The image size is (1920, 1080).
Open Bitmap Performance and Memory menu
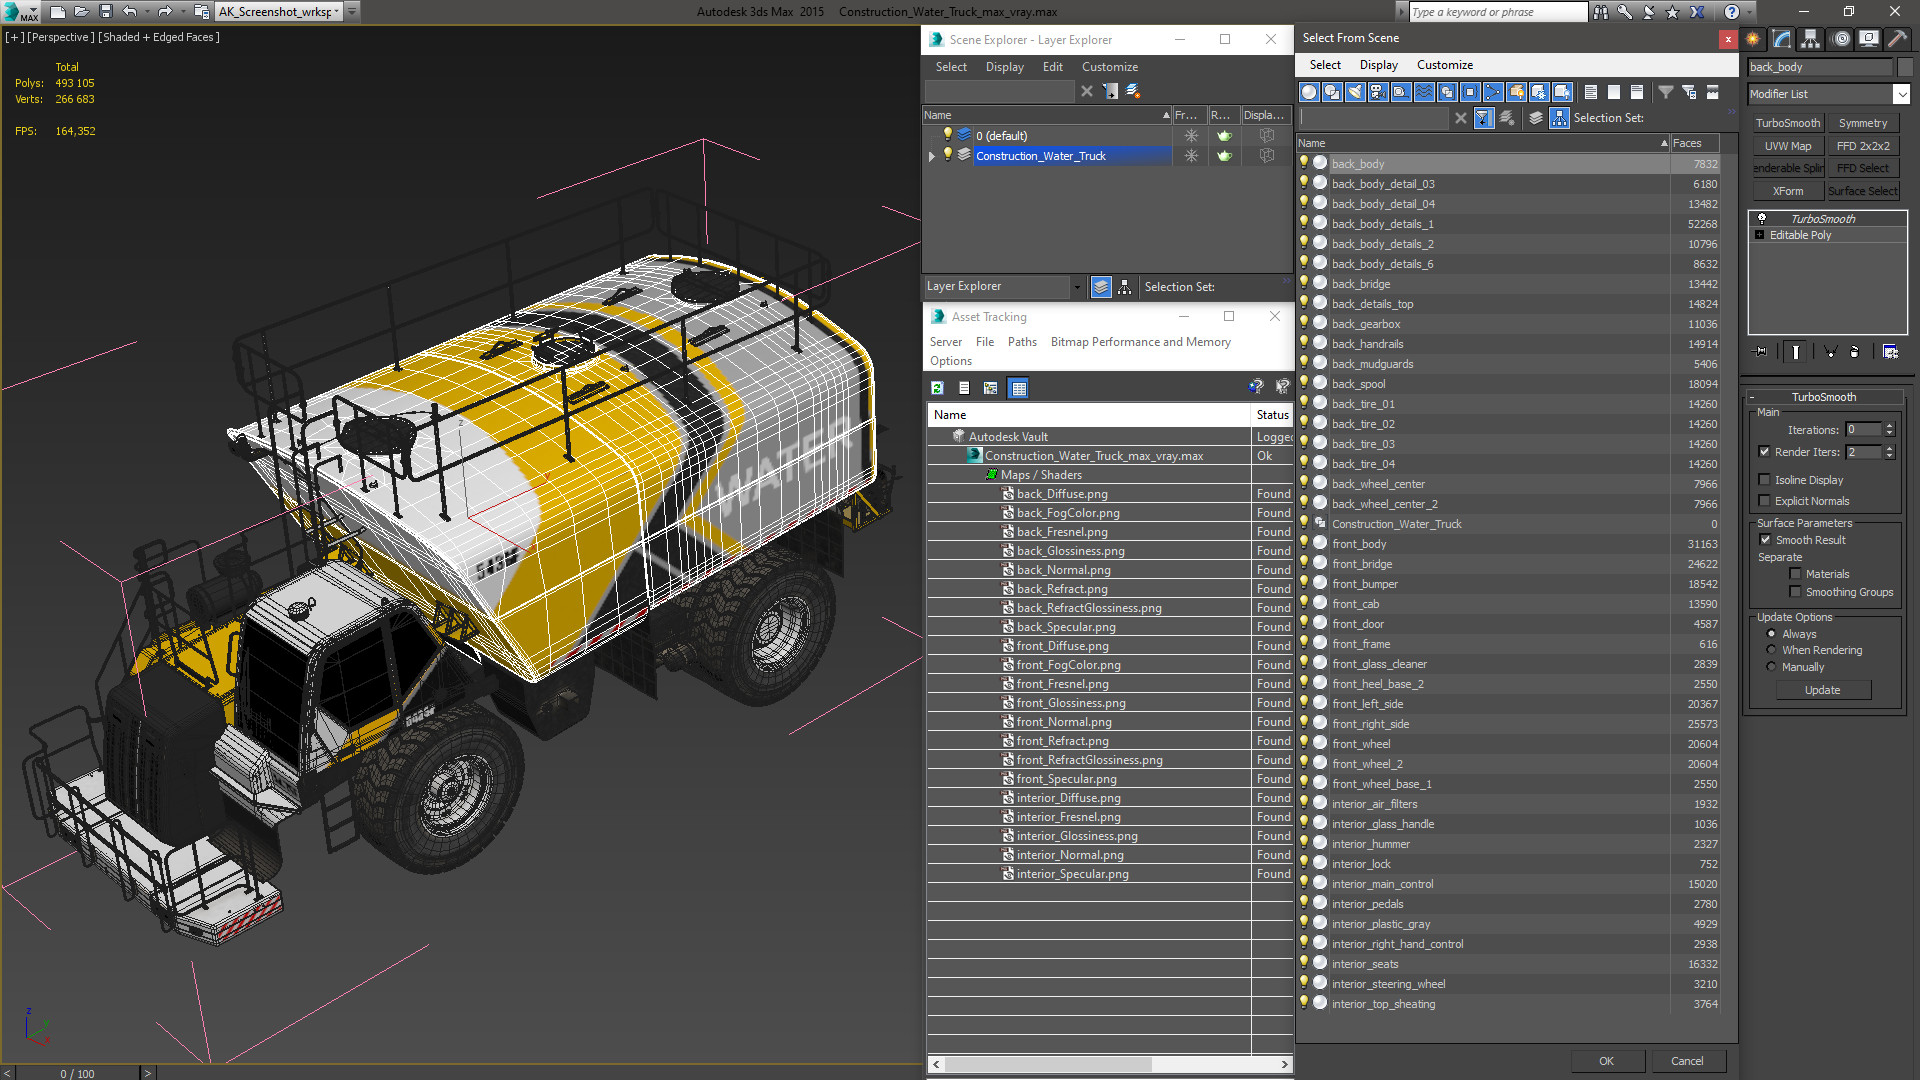tap(1140, 342)
